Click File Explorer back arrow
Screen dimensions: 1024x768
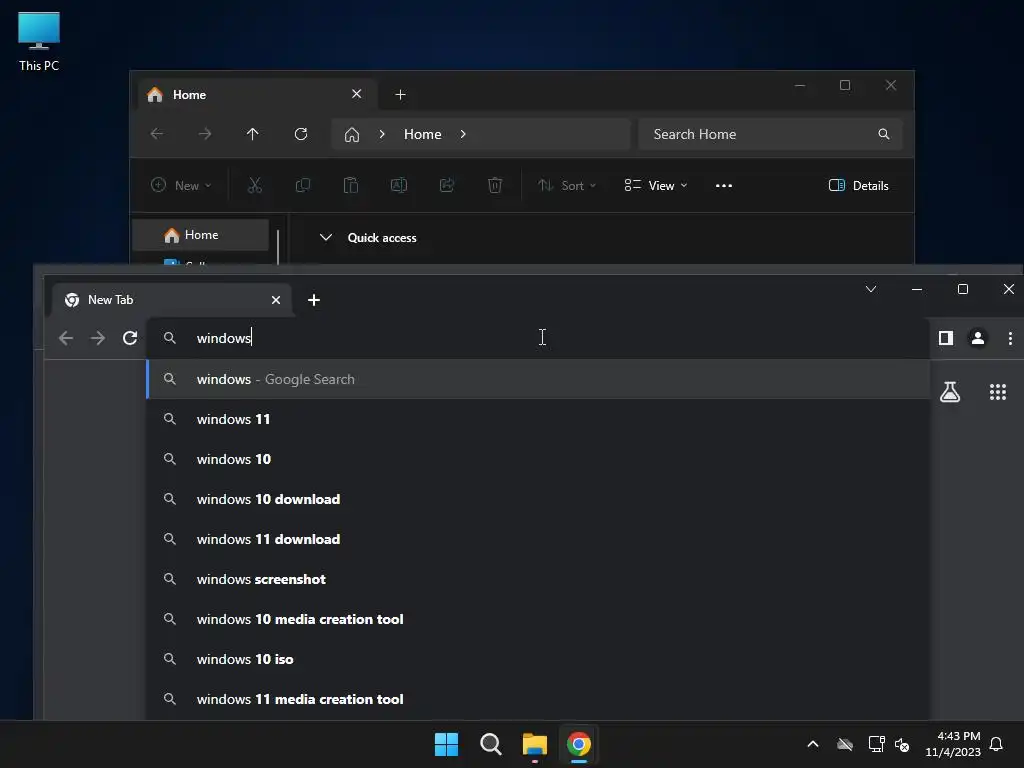click(157, 134)
